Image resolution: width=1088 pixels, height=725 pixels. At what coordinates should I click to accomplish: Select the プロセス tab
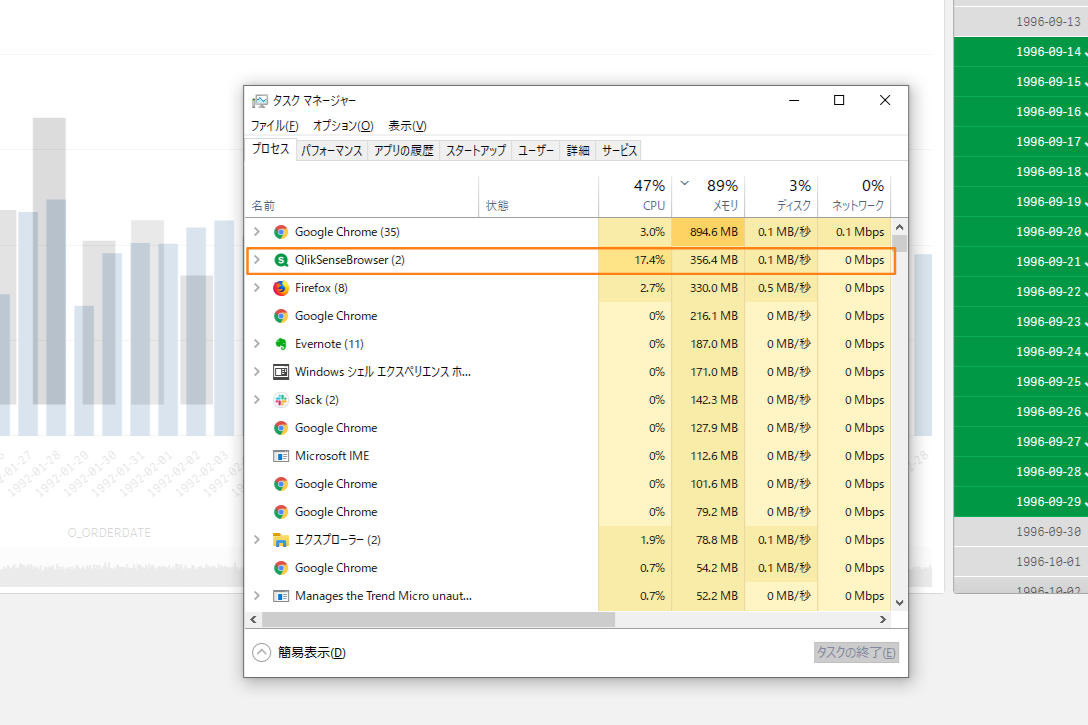(271, 149)
